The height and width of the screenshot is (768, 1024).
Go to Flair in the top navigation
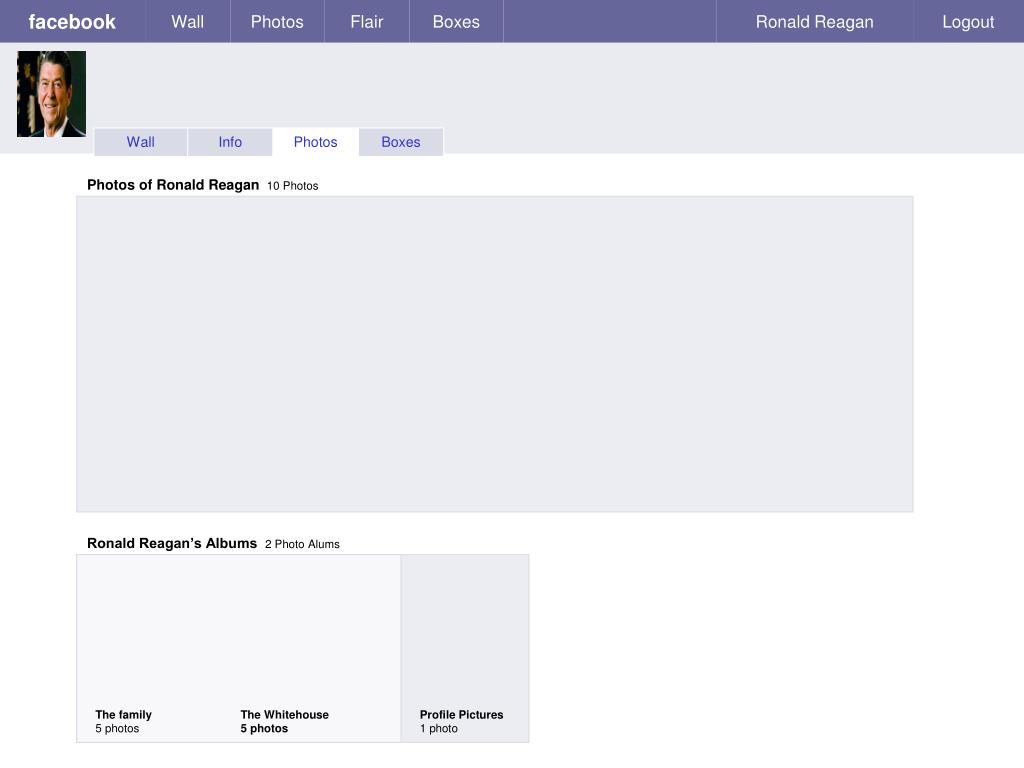click(366, 22)
